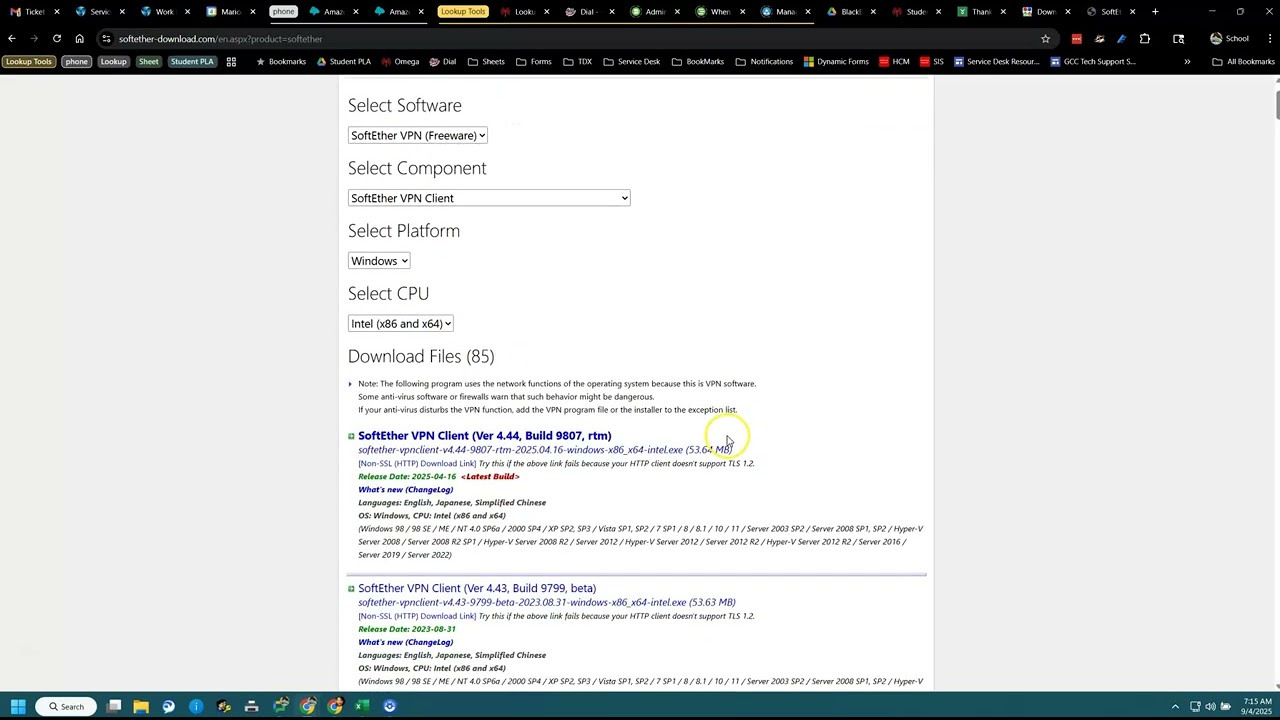Show hidden system tray icons
This screenshot has width=1280, height=720.
pos(1175,706)
